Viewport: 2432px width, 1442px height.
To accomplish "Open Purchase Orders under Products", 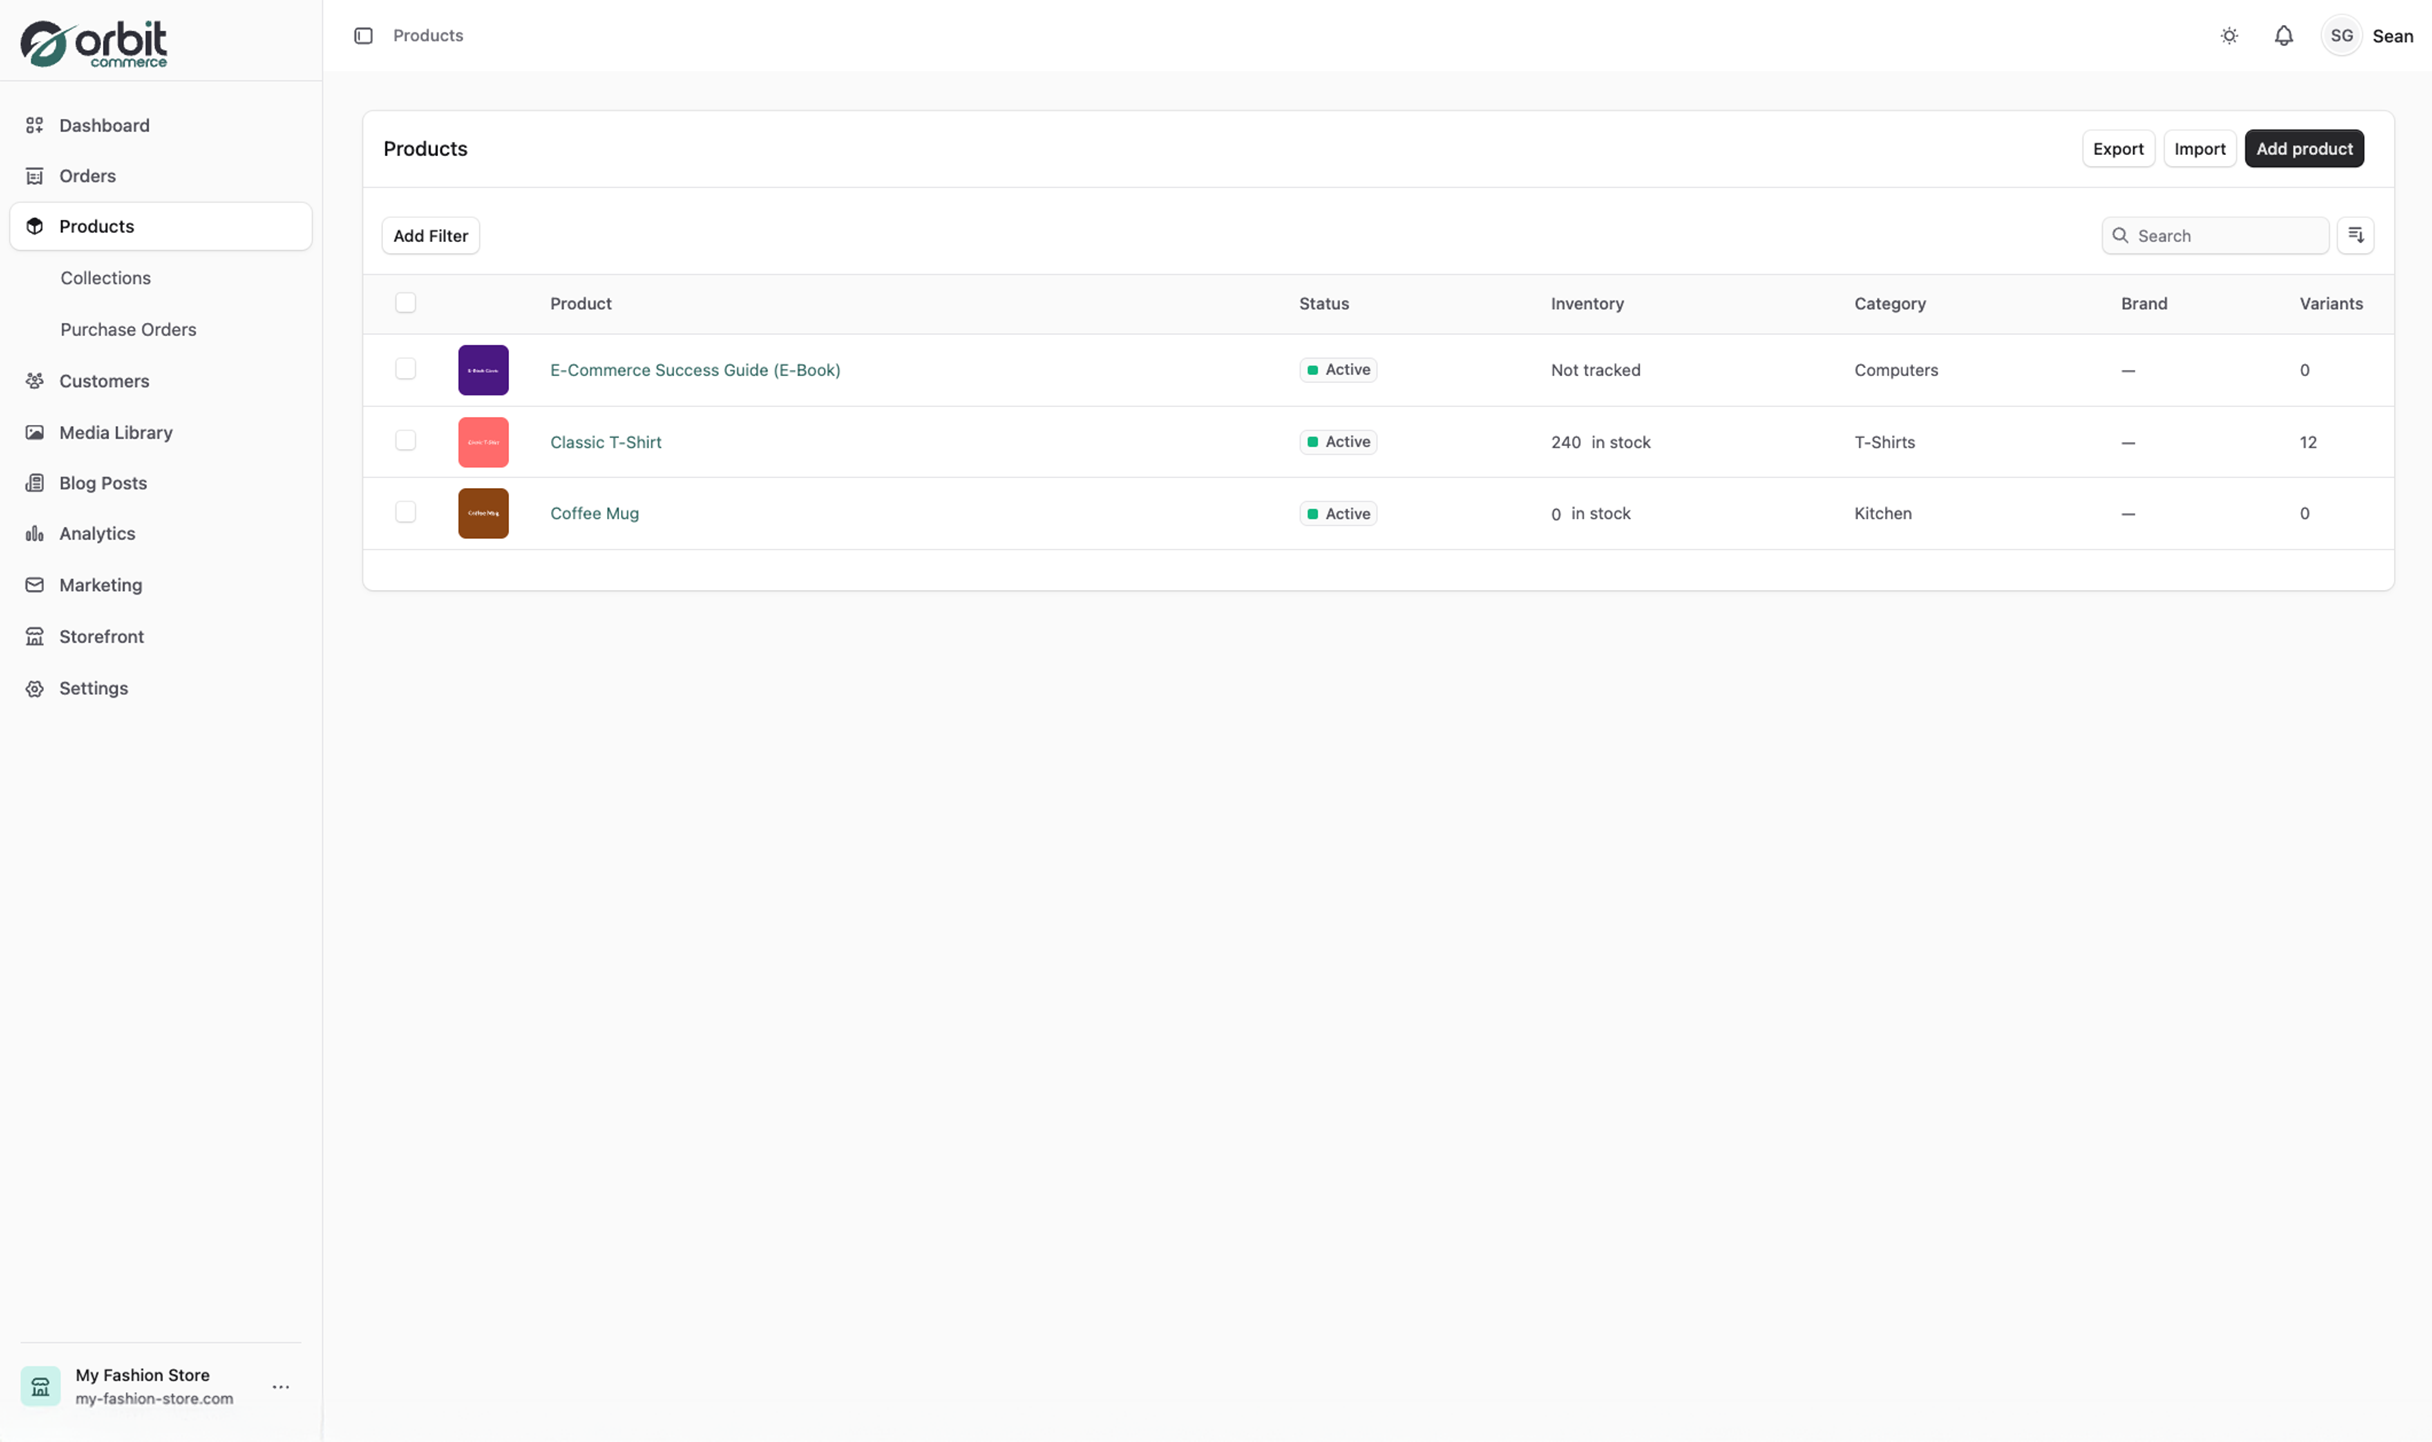I will pyautogui.click(x=128, y=329).
